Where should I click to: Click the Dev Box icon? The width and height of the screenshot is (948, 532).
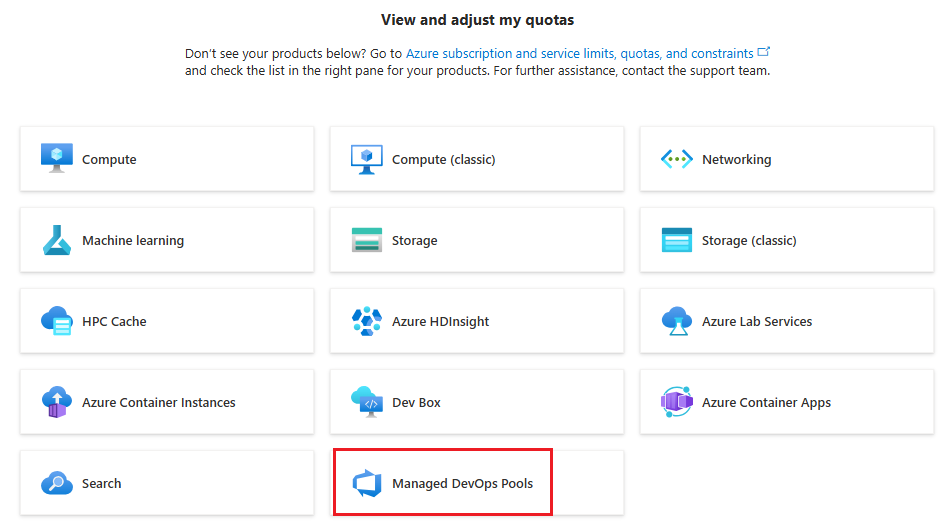point(367,402)
